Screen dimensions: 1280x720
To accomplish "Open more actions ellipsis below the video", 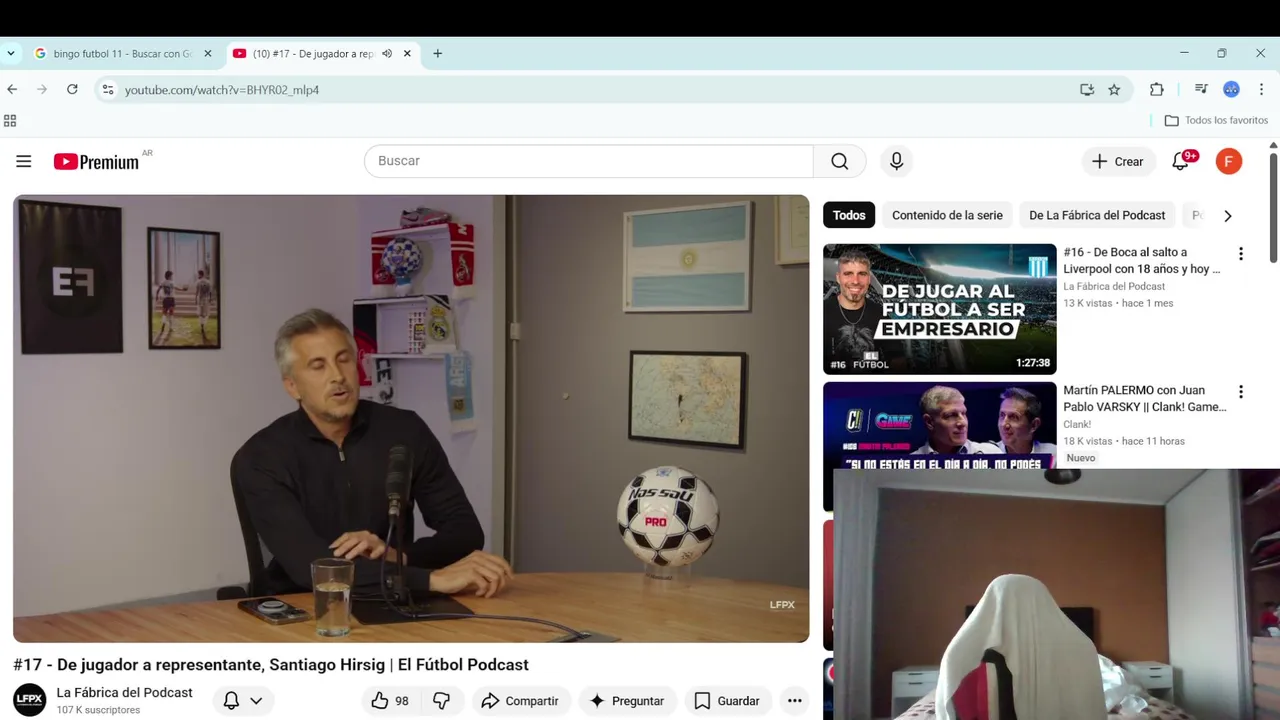I will (x=795, y=701).
